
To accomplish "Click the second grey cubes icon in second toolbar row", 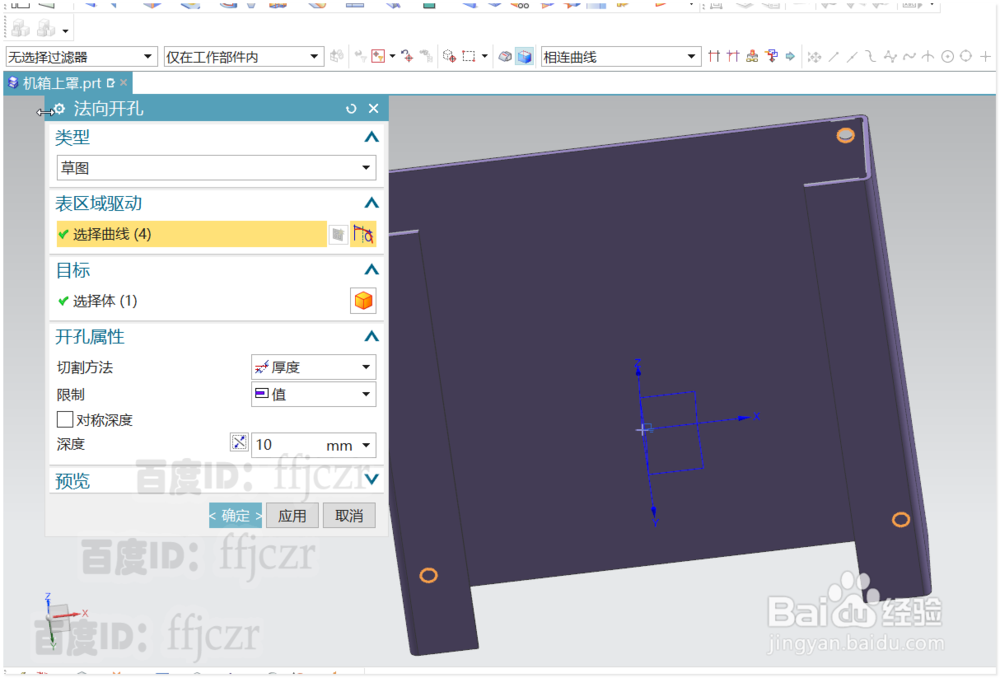I will click(46, 28).
